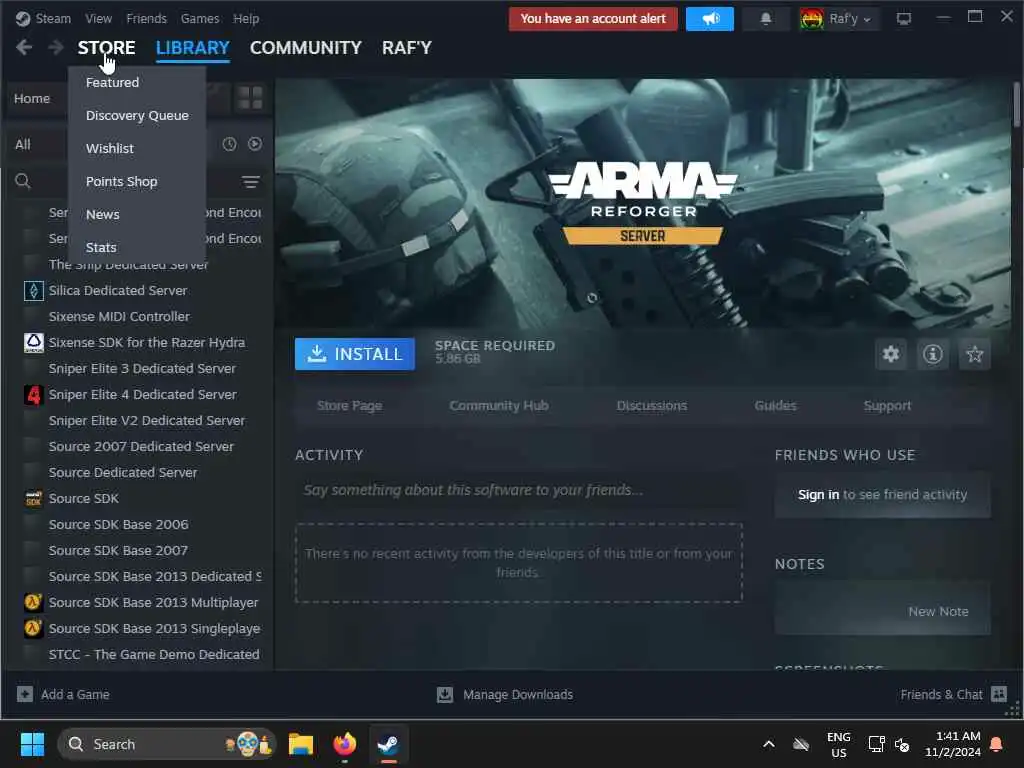
Task: Add to favorites with the star icon
Action: 974,354
